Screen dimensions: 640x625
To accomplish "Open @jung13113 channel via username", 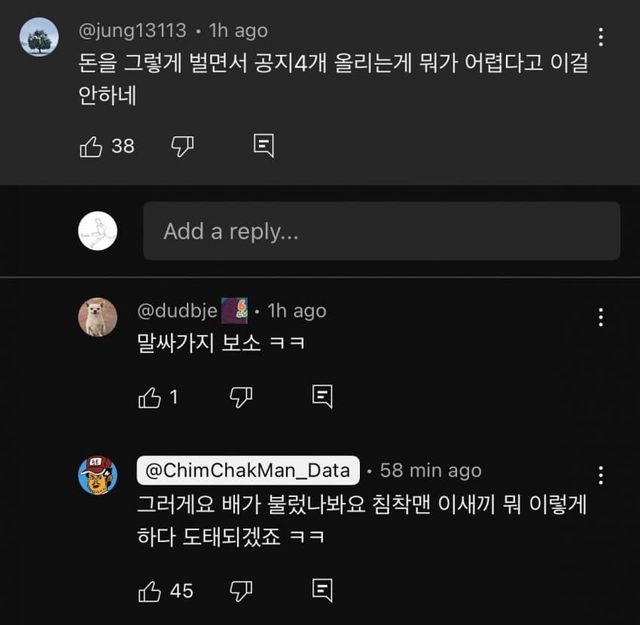I will 136,31.
